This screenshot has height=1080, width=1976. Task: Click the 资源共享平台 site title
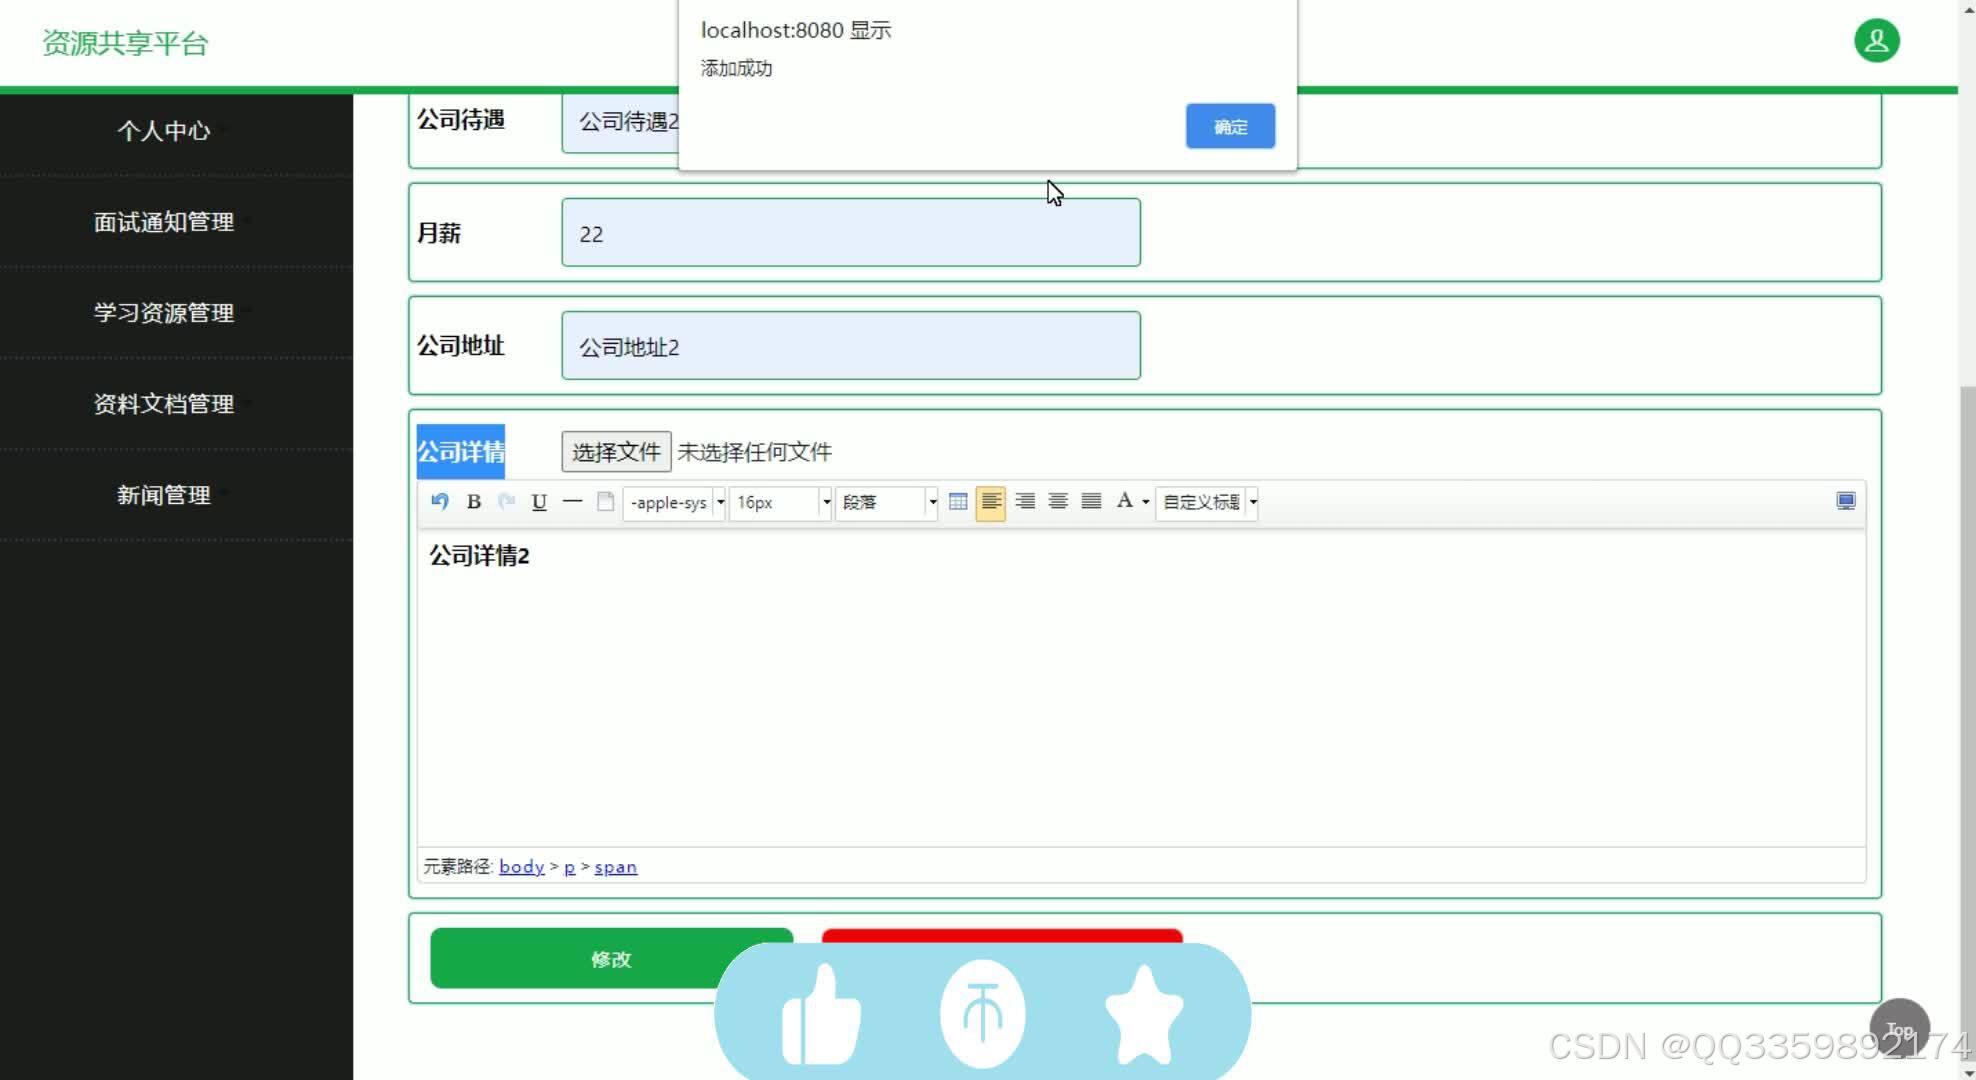(125, 43)
